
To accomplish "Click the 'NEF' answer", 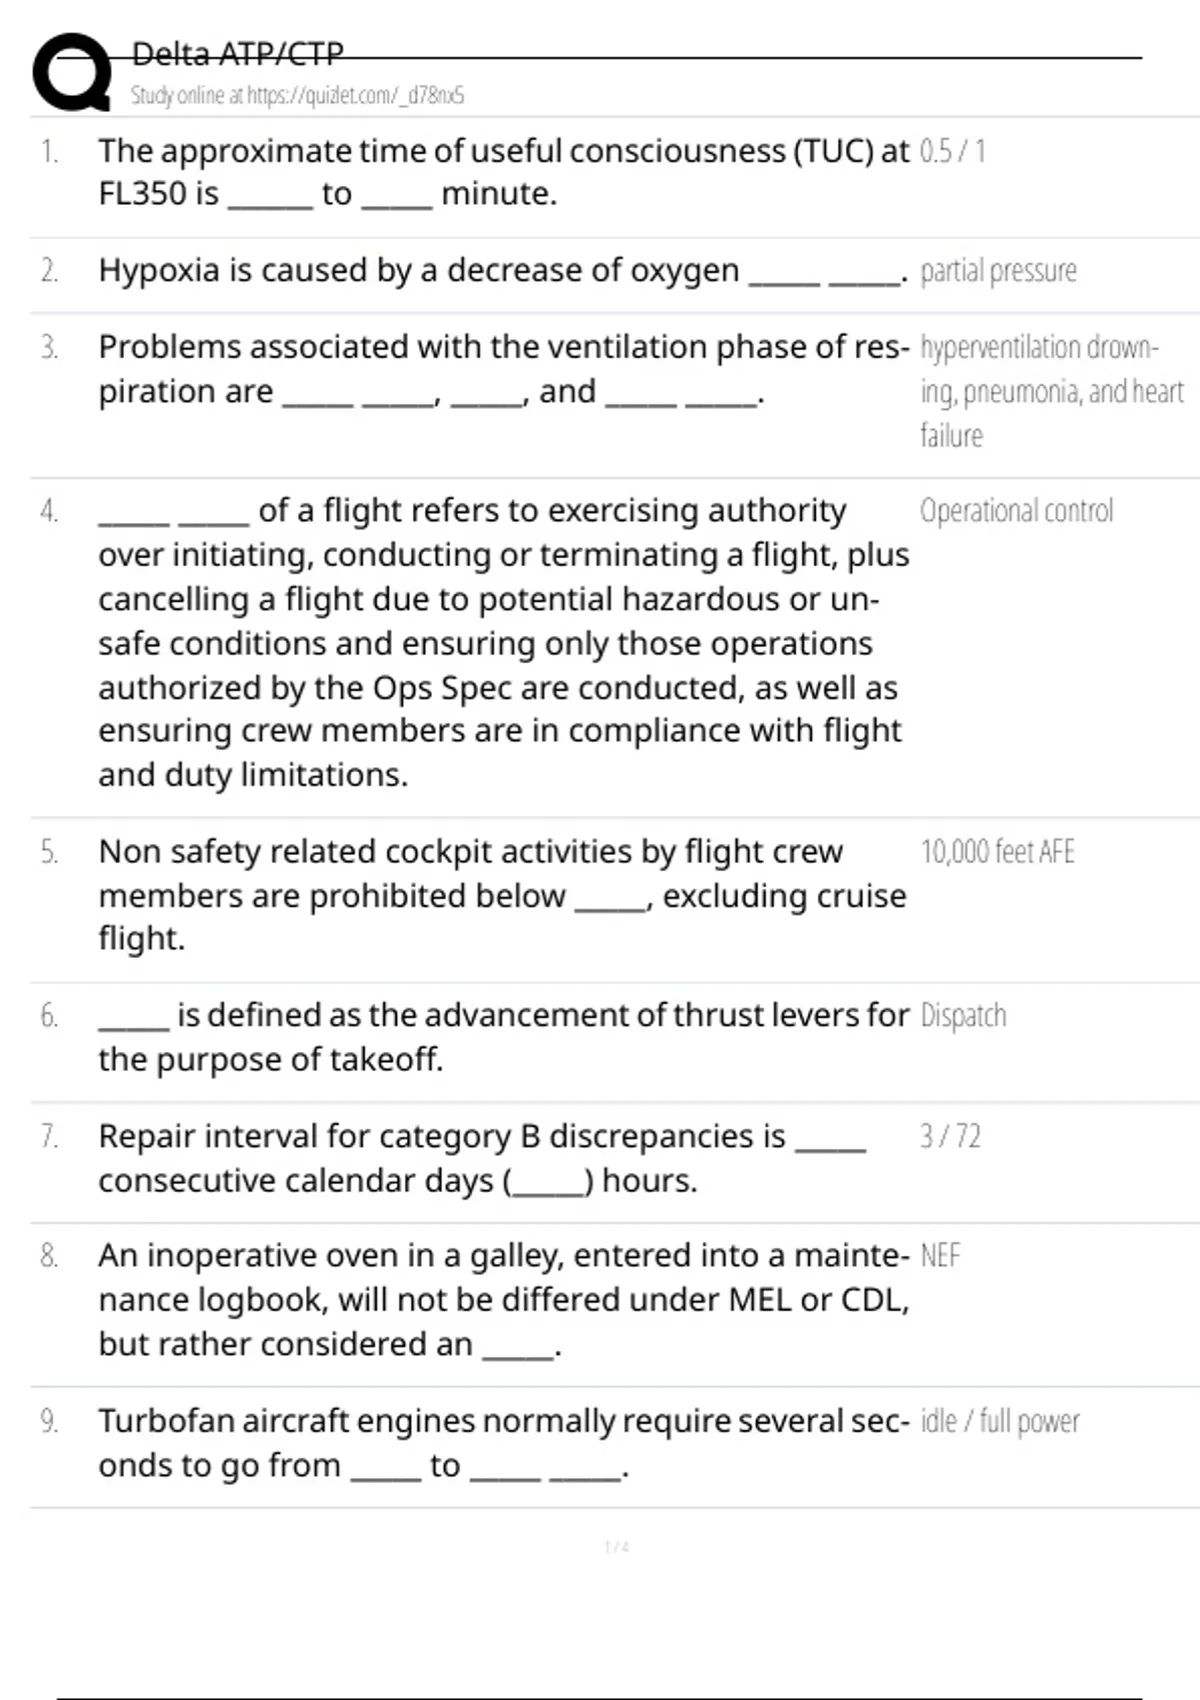I will pyautogui.click(x=940, y=1256).
